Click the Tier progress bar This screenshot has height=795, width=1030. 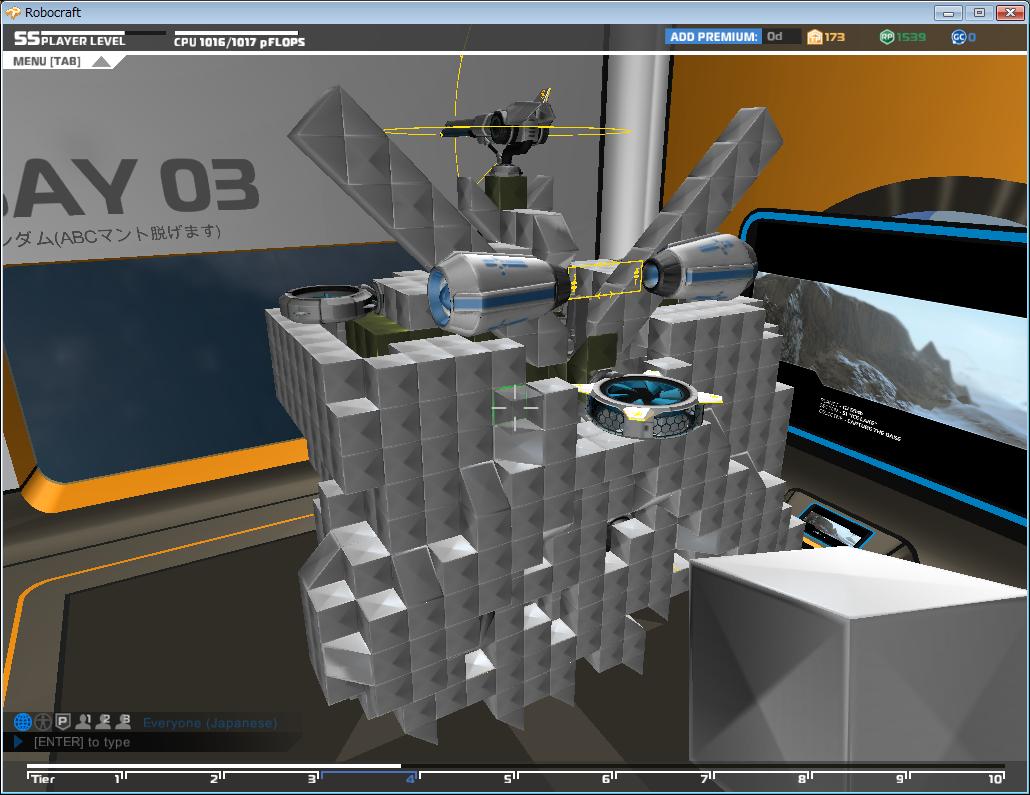coord(516,766)
